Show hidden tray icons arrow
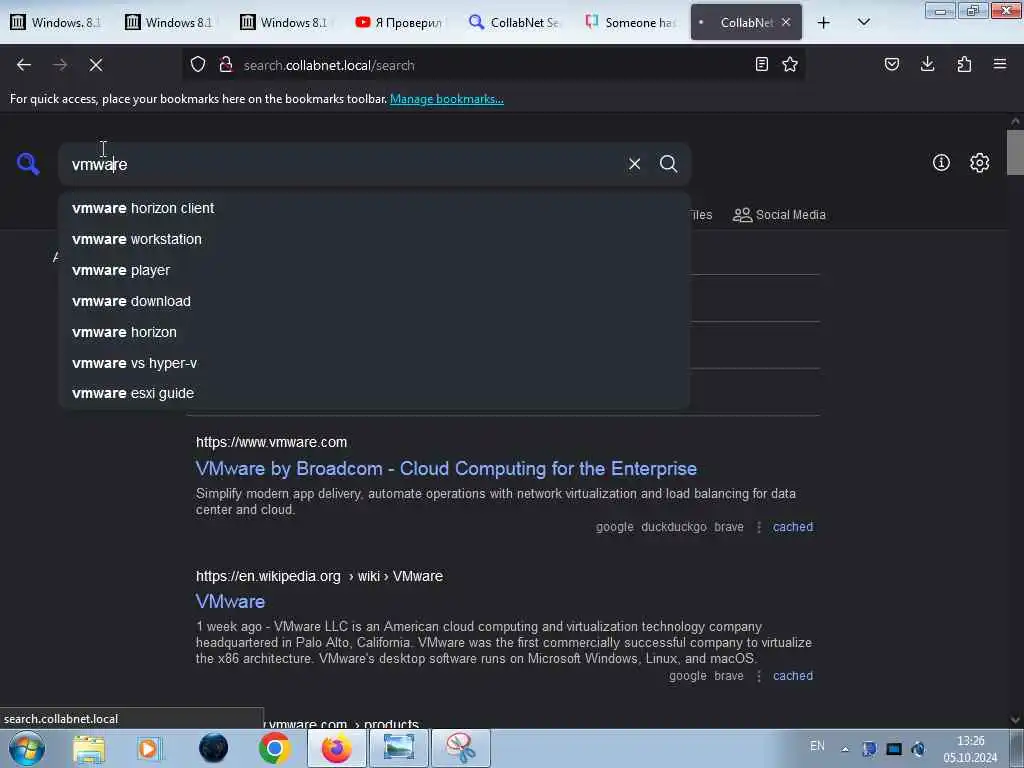 845,749
